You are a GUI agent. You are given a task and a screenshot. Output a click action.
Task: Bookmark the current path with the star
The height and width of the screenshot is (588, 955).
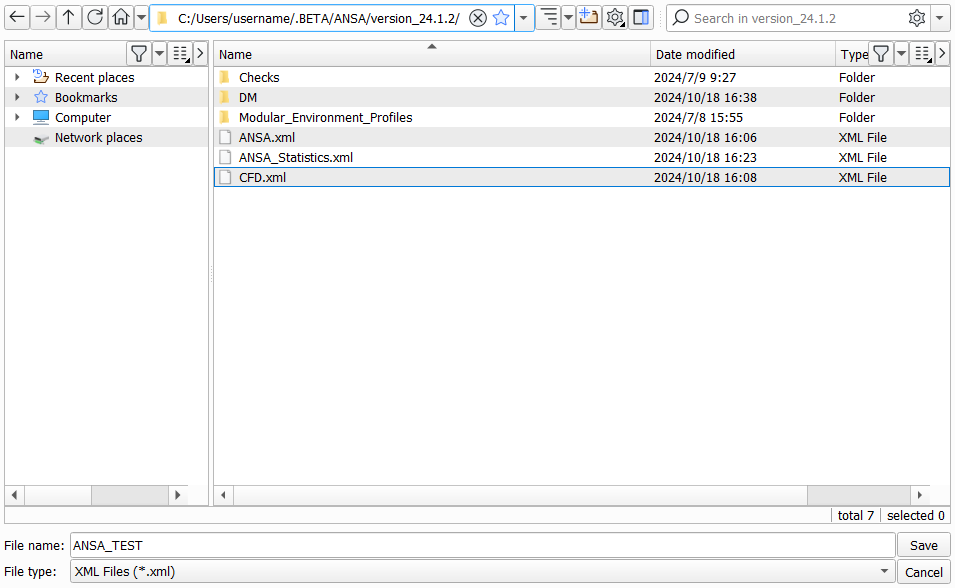pos(501,18)
